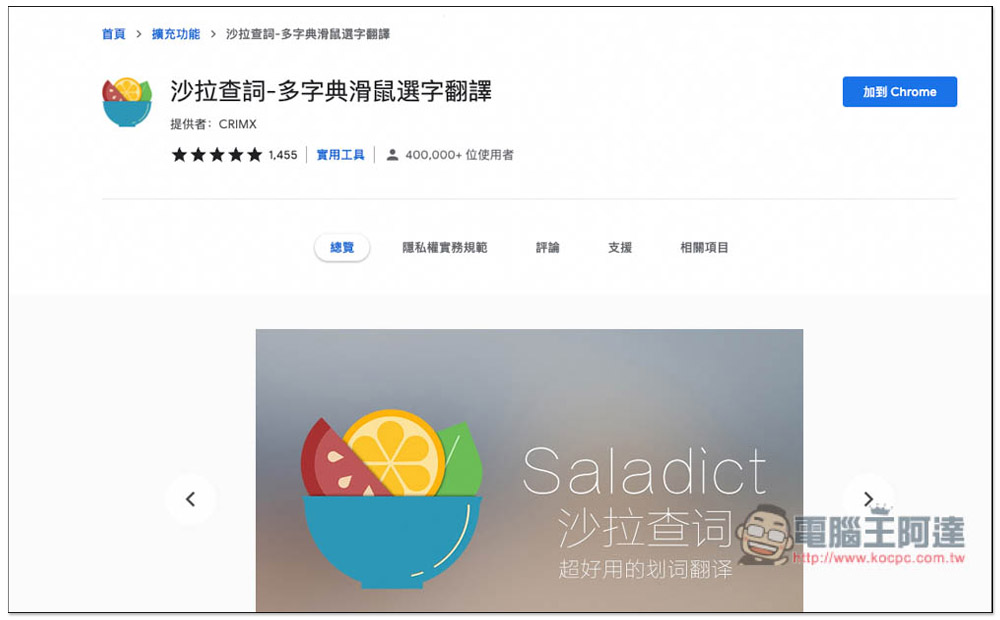Open the 擴充功能 breadcrumb link
This screenshot has width=1000, height=620.
(176, 34)
